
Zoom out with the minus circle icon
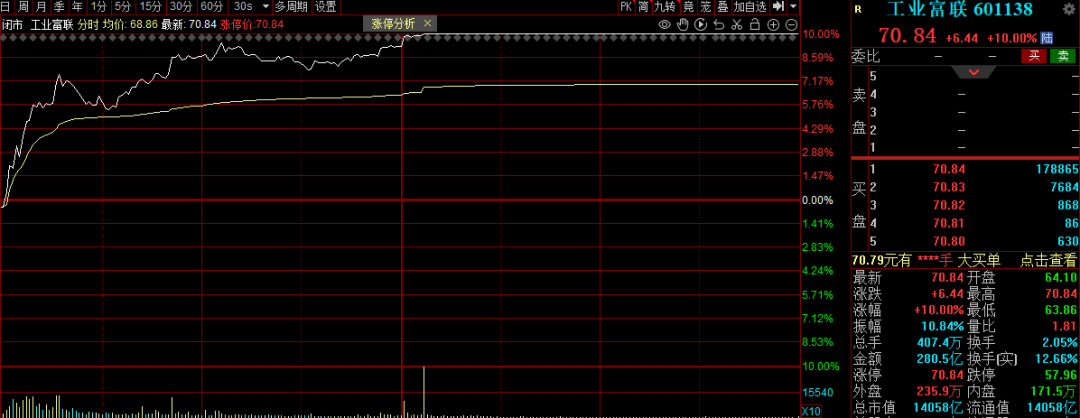(791, 25)
